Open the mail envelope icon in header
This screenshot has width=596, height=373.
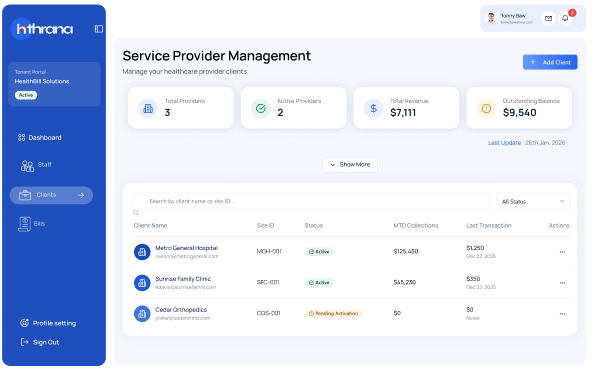coord(548,18)
